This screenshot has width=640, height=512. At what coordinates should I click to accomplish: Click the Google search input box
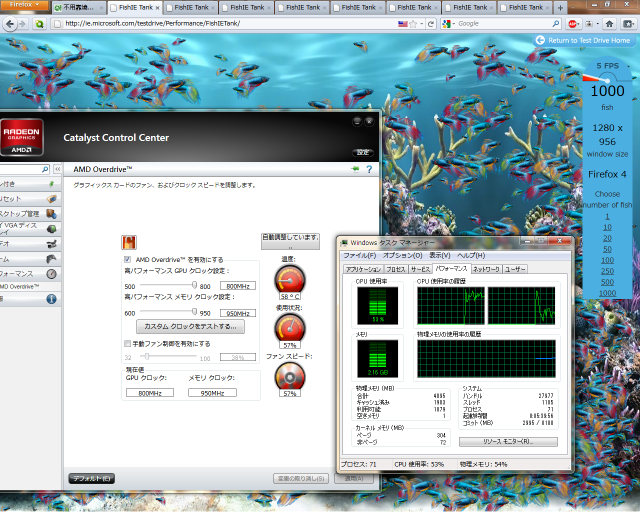click(x=504, y=24)
